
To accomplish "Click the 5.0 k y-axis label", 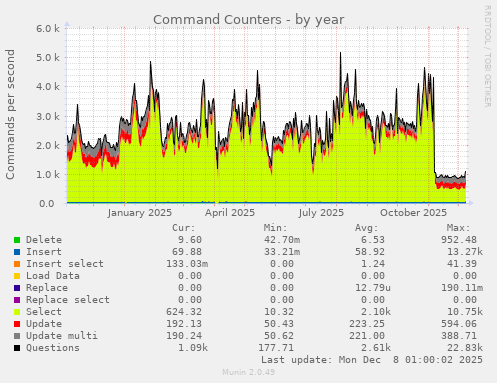I will point(48,58).
